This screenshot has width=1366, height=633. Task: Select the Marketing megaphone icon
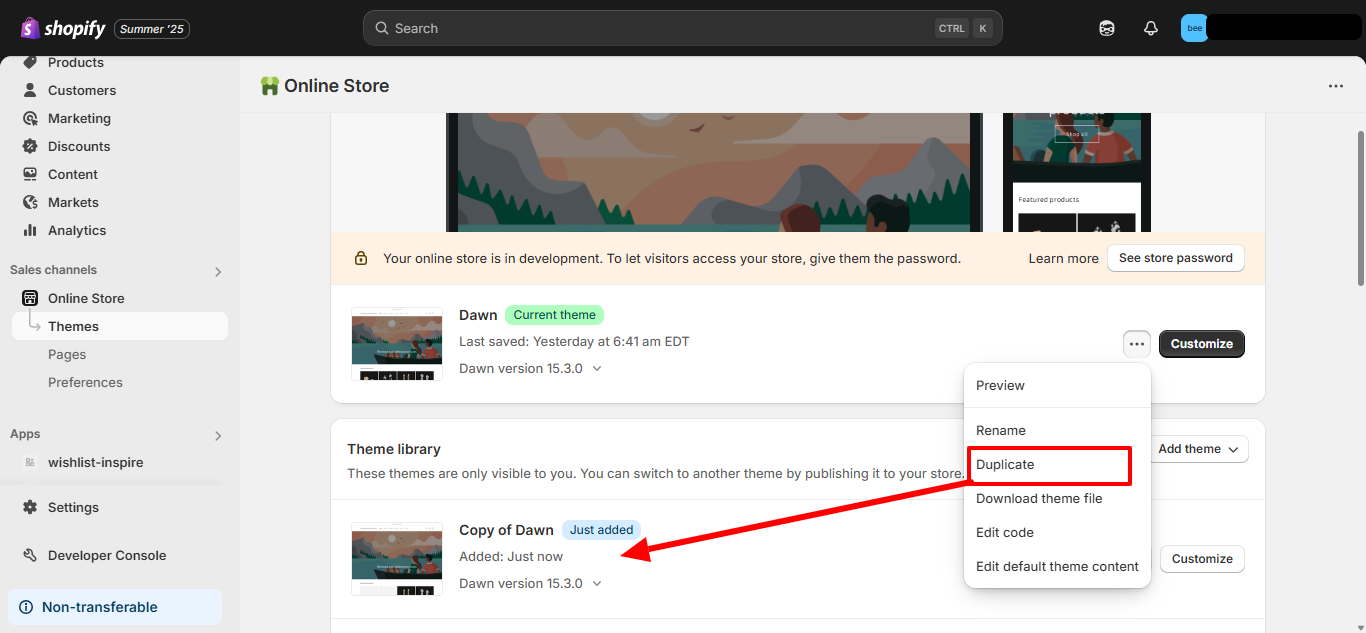click(29, 118)
